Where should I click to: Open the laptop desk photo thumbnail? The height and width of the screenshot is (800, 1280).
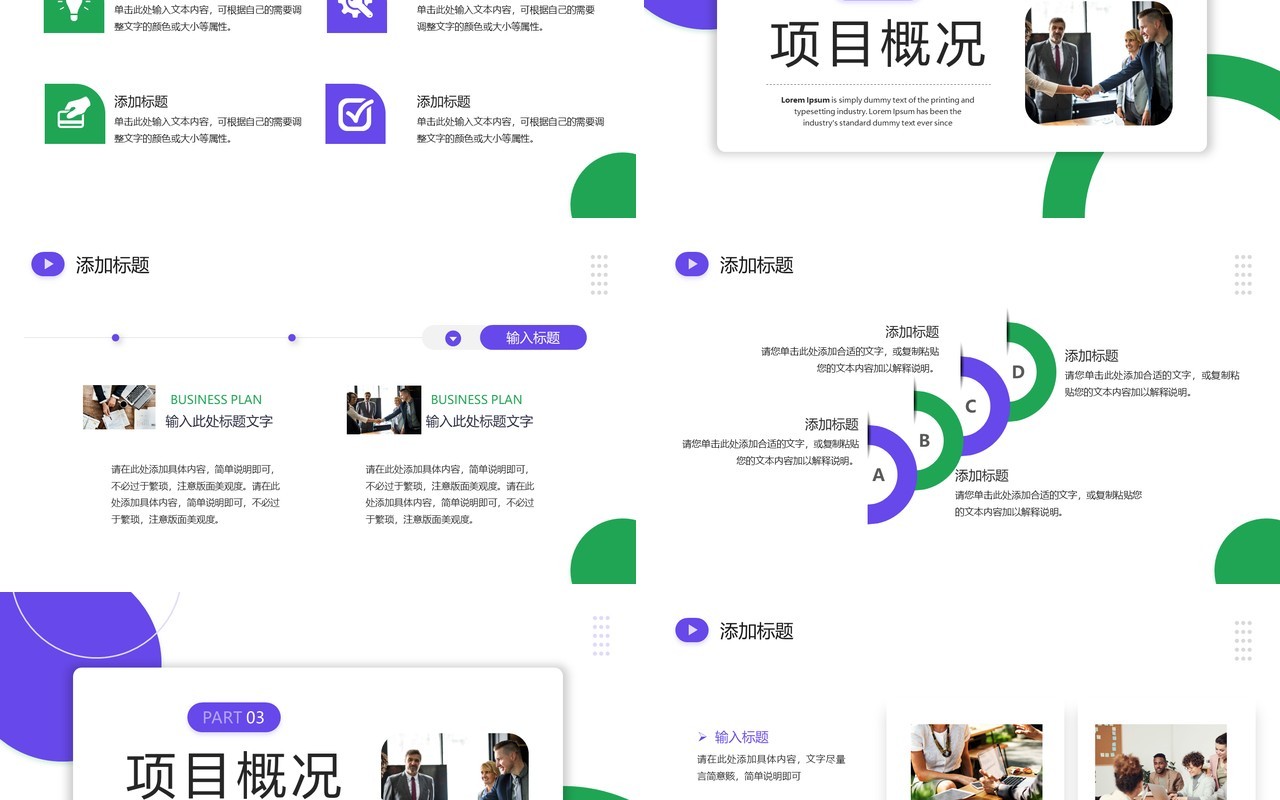coord(119,407)
